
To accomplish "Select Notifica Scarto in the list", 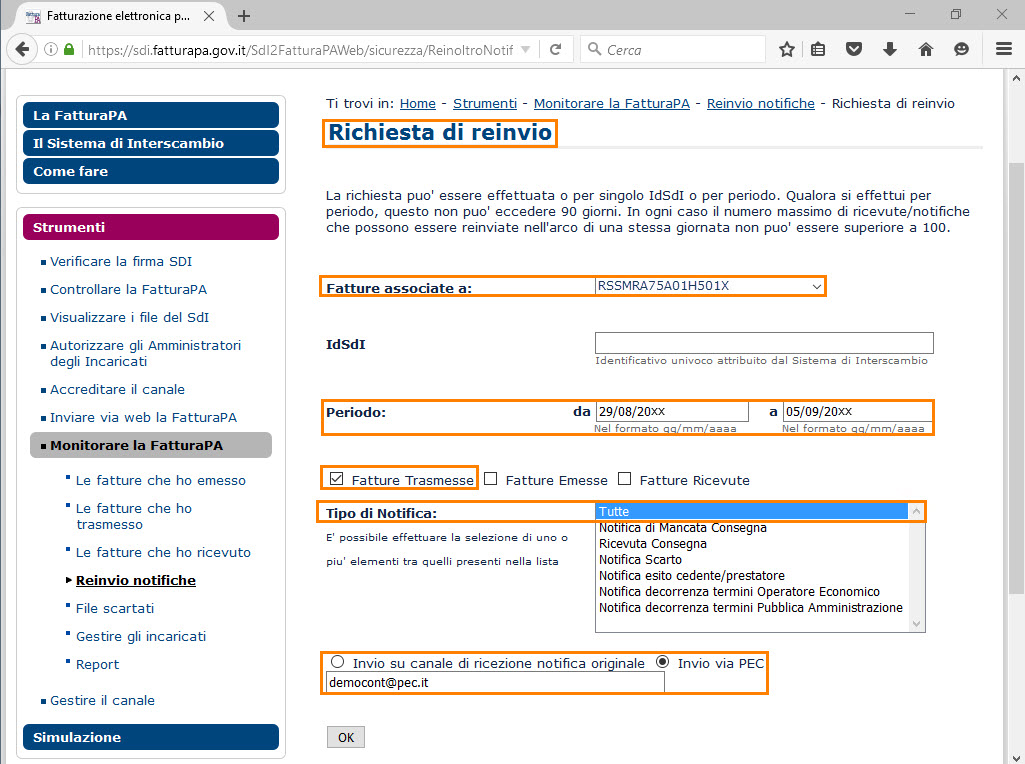I will [752, 560].
